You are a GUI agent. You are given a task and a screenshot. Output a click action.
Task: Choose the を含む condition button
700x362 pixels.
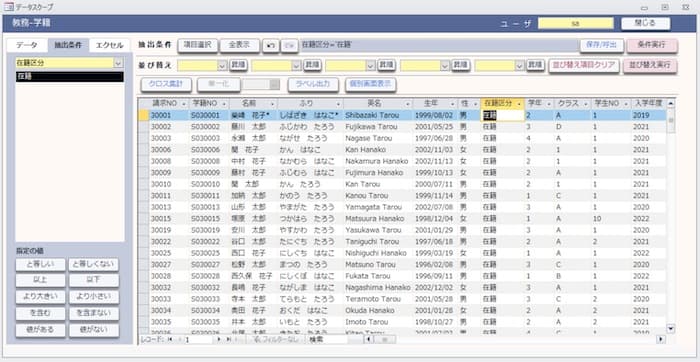tap(41, 314)
